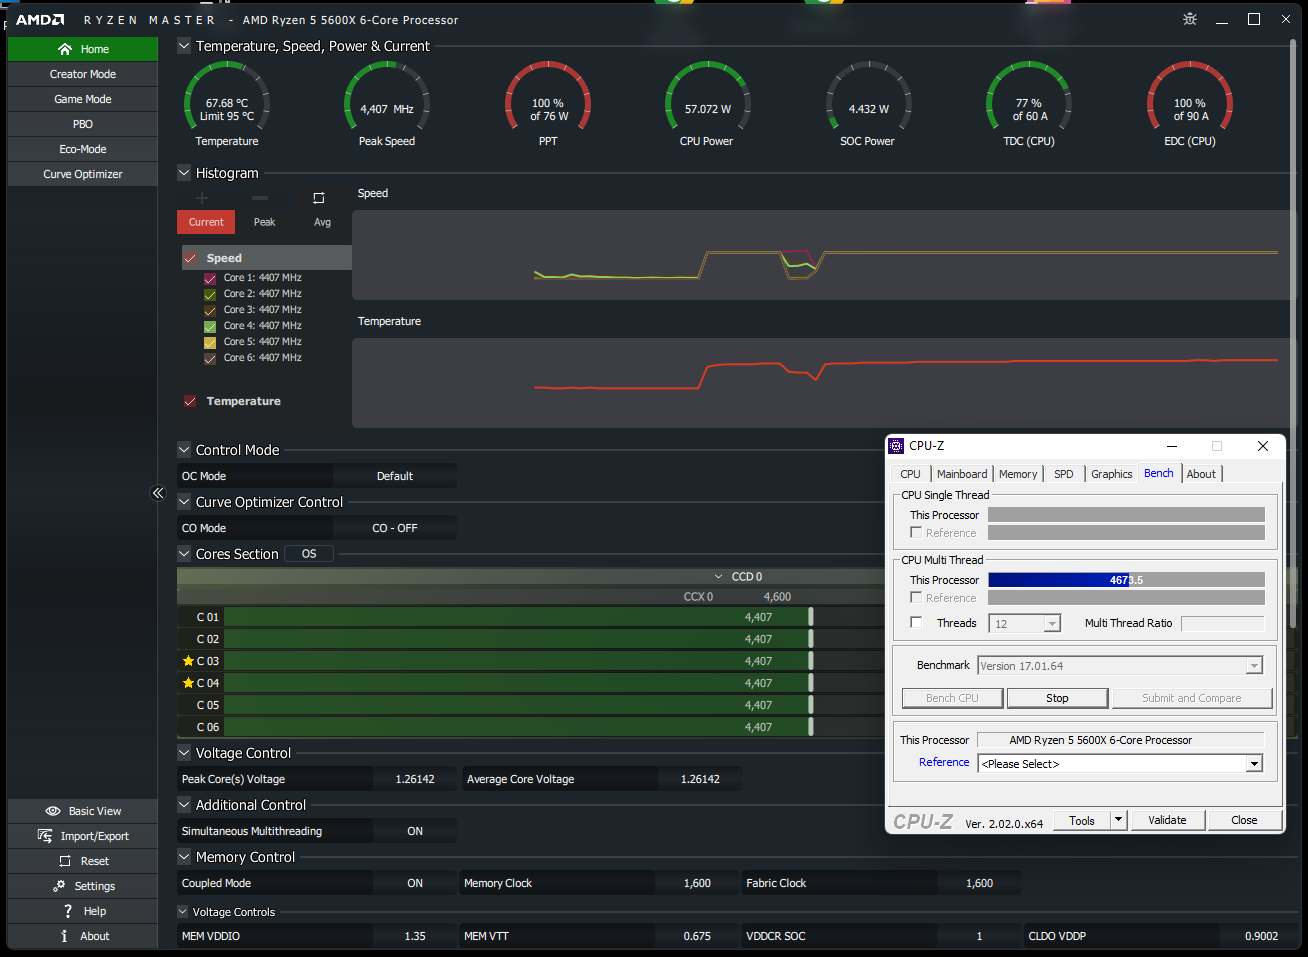
Task: Toggle the Core 1 speed checkbox
Action: point(210,278)
